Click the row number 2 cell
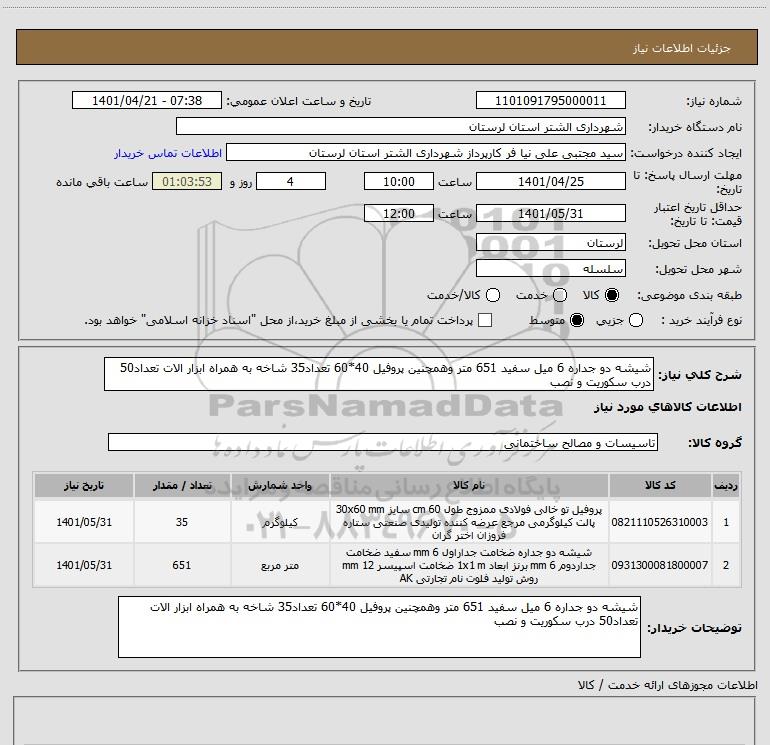The width and height of the screenshot is (770, 745). (726, 565)
